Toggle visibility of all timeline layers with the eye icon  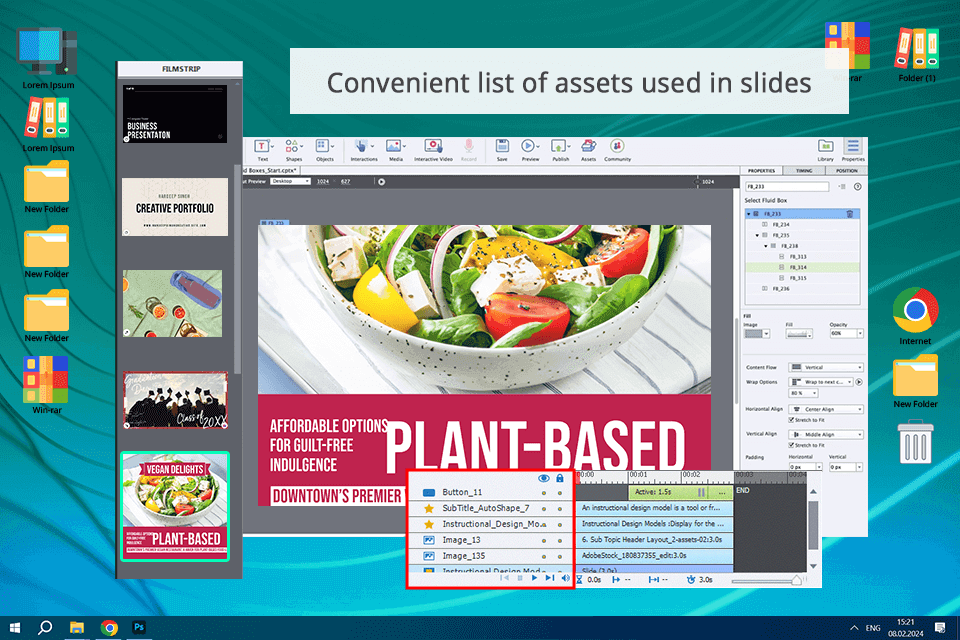click(543, 478)
